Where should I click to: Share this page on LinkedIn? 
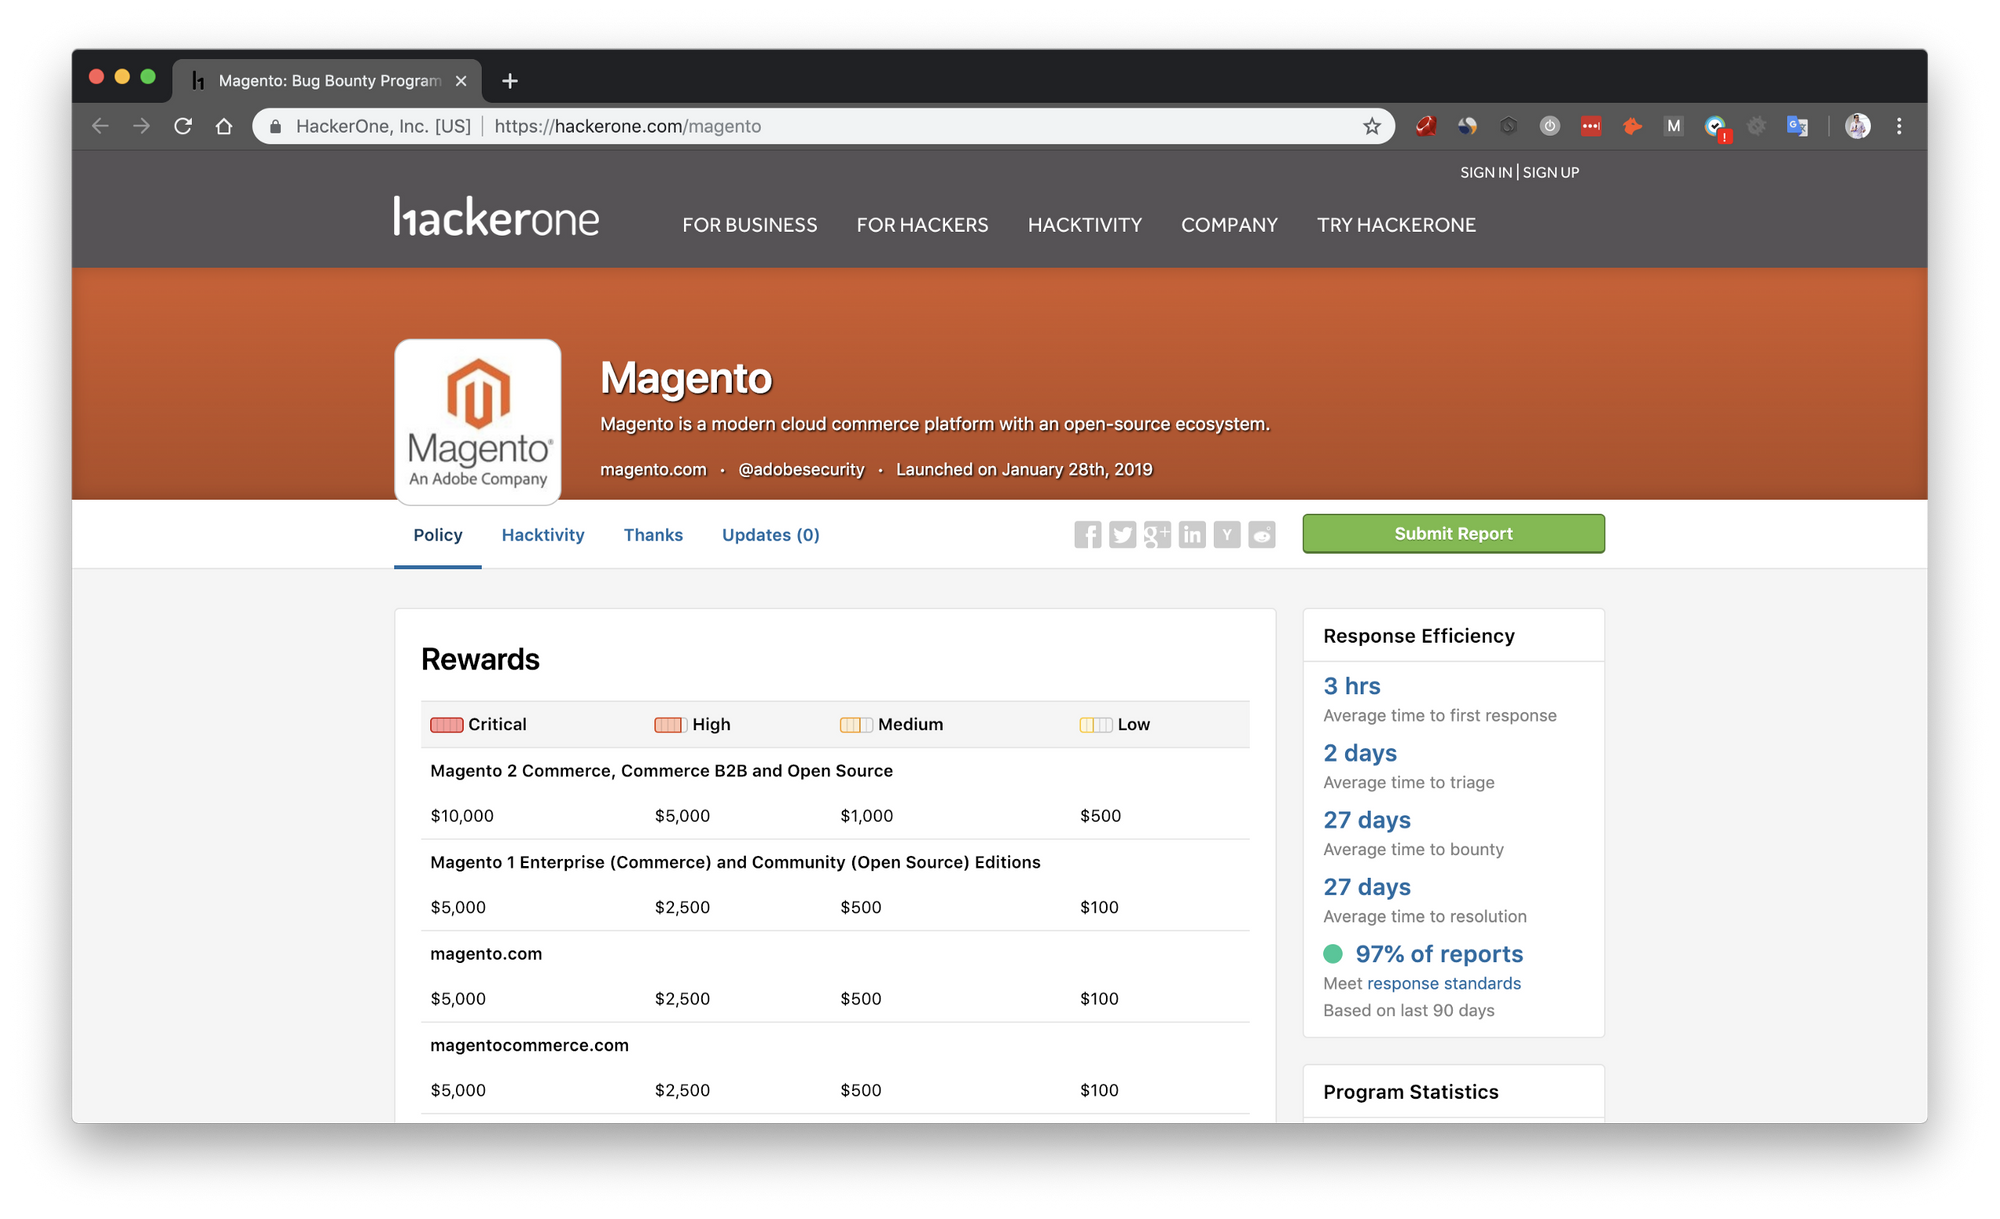click(x=1192, y=535)
